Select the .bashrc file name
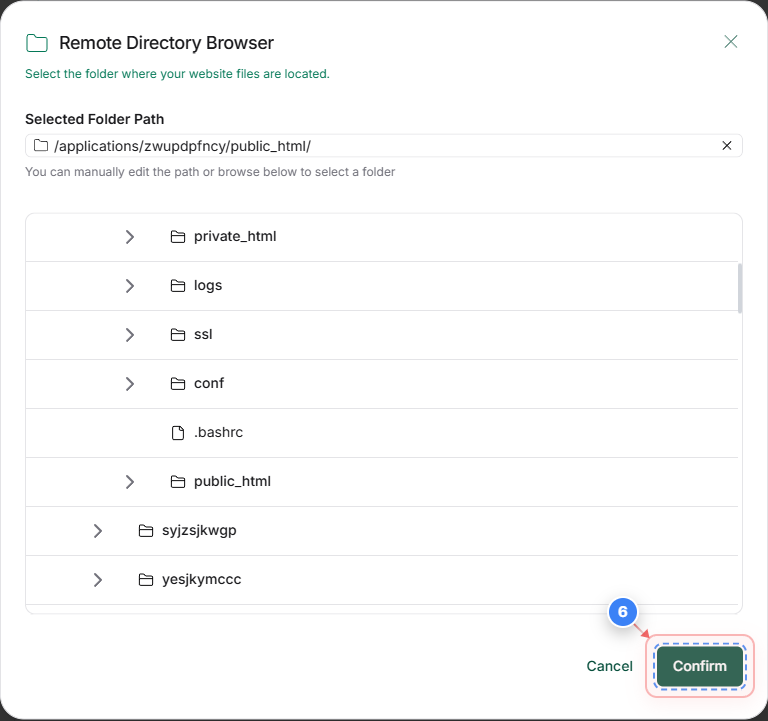The image size is (768, 721). click(218, 433)
